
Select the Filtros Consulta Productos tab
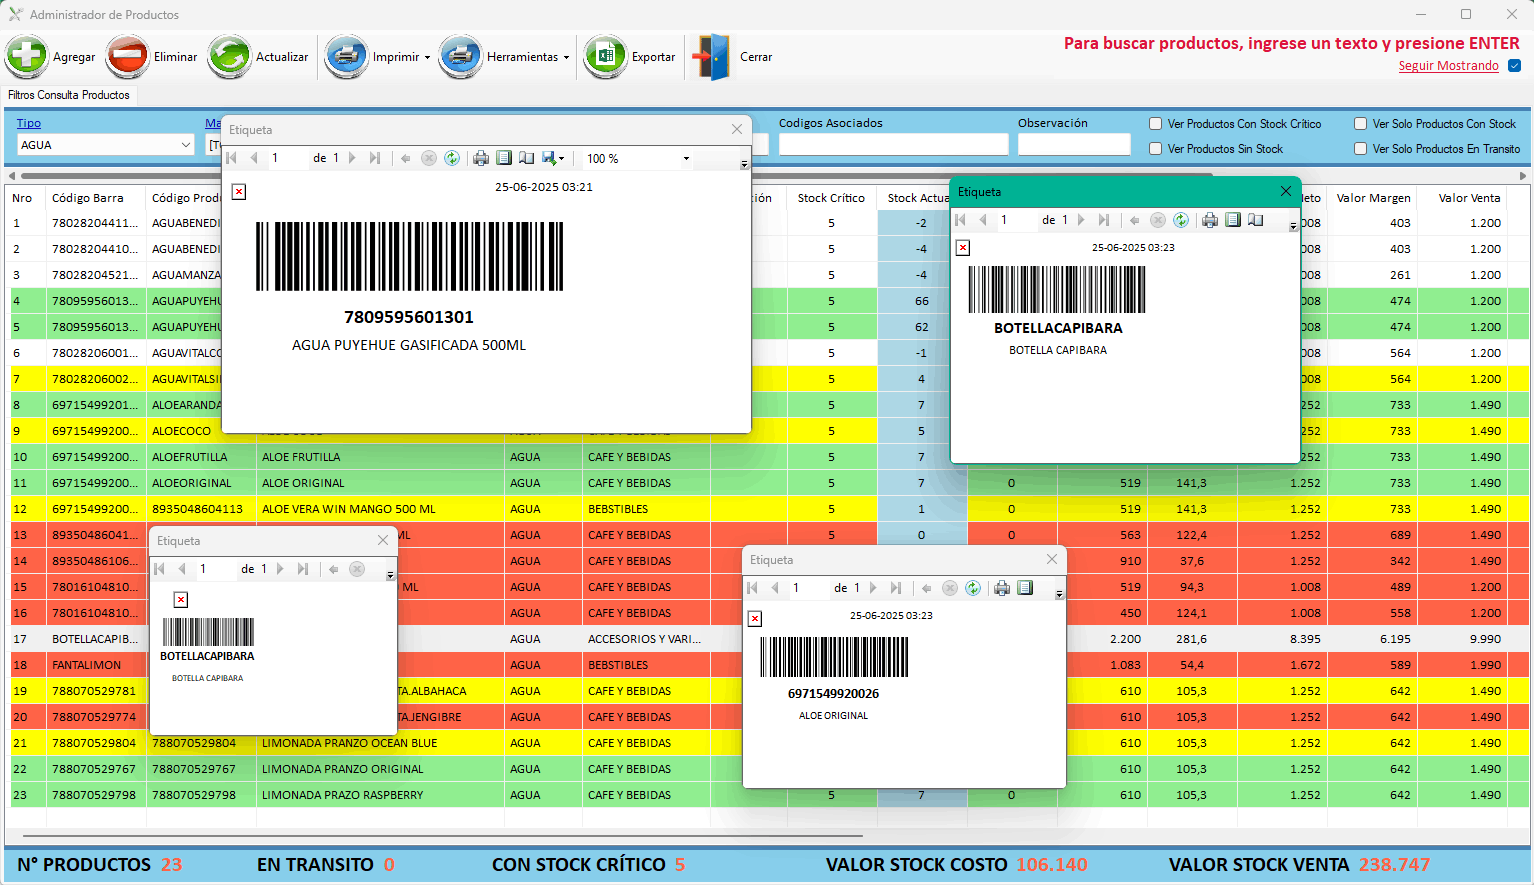[x=69, y=95]
